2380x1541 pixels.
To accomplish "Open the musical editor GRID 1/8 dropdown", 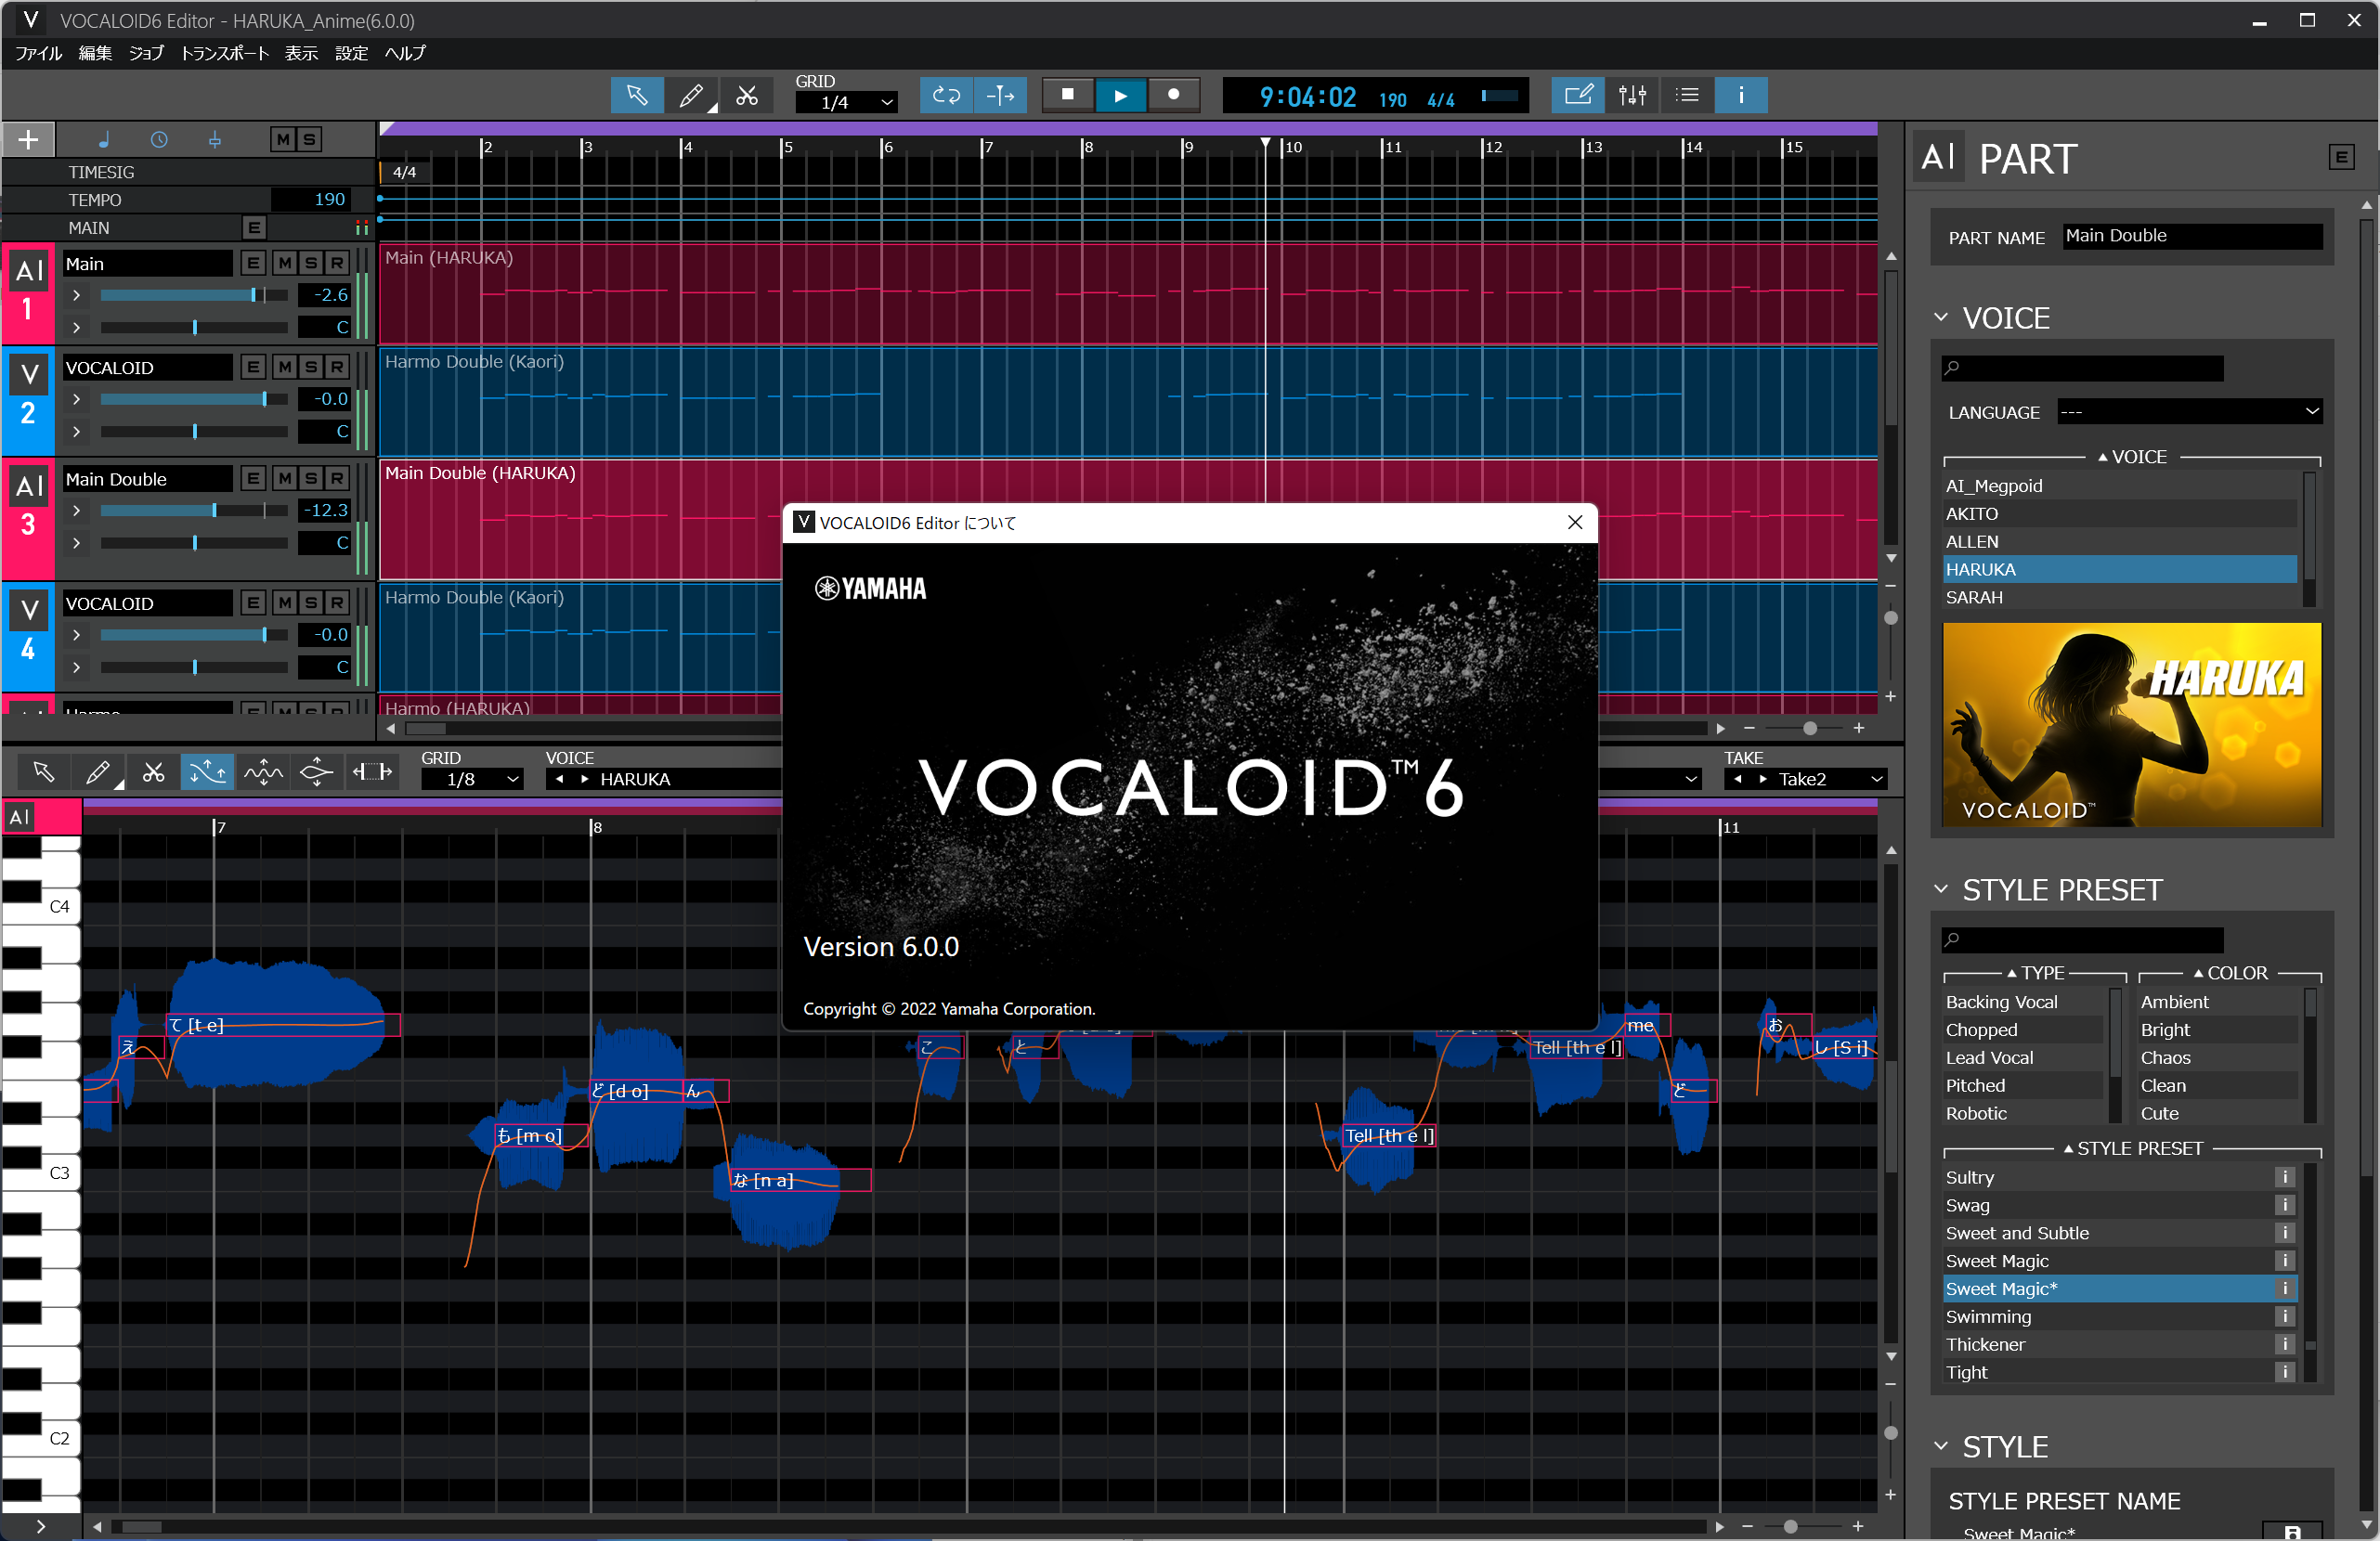I will (472, 779).
